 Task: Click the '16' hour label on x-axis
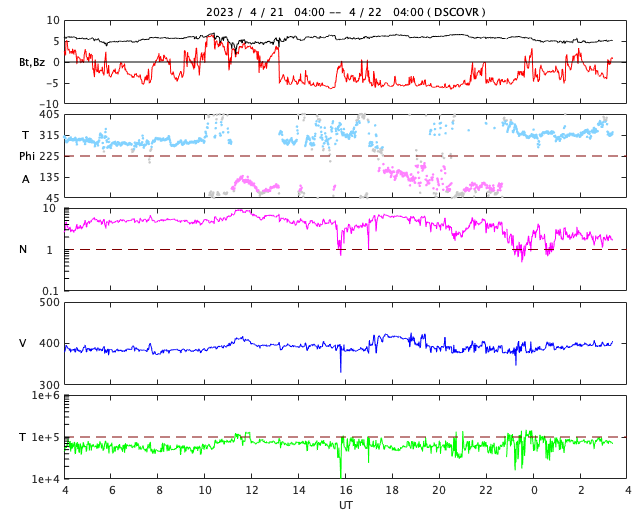[x=345, y=490]
